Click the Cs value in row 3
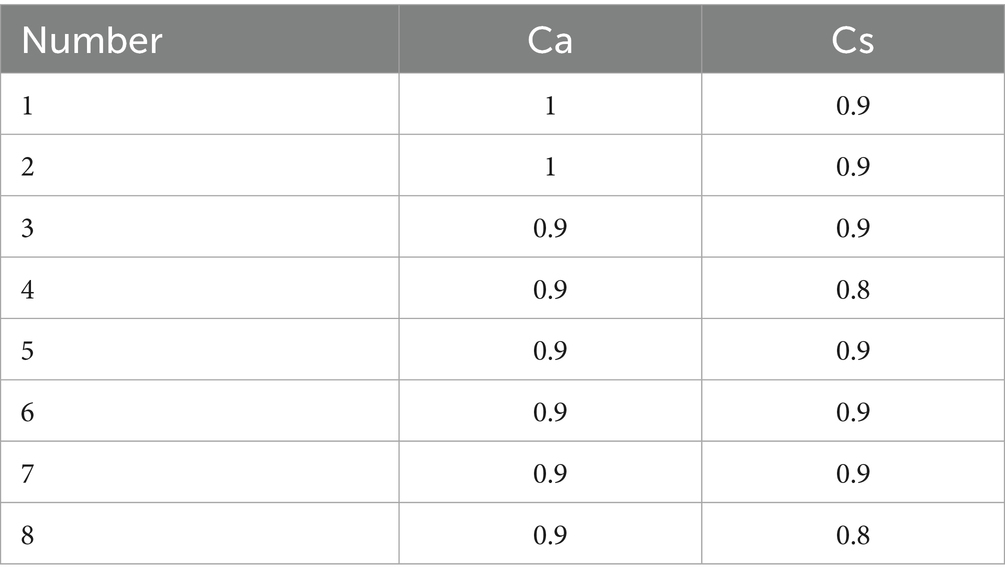 tap(853, 228)
